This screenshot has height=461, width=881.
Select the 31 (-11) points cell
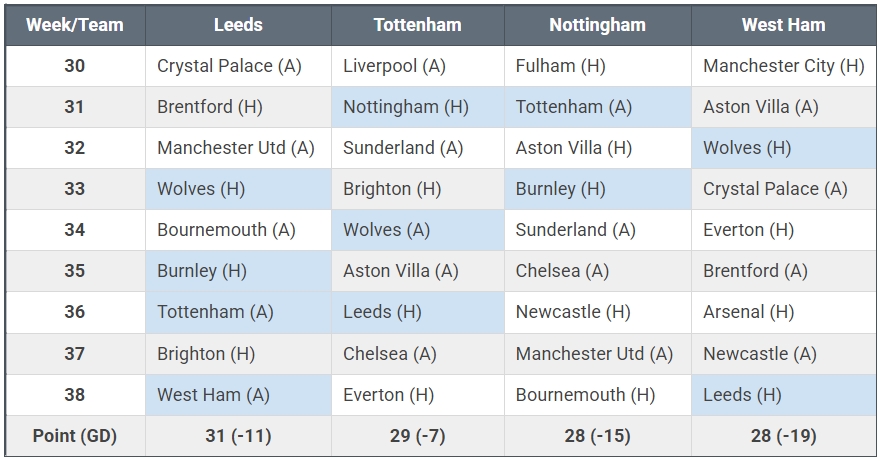tap(238, 436)
